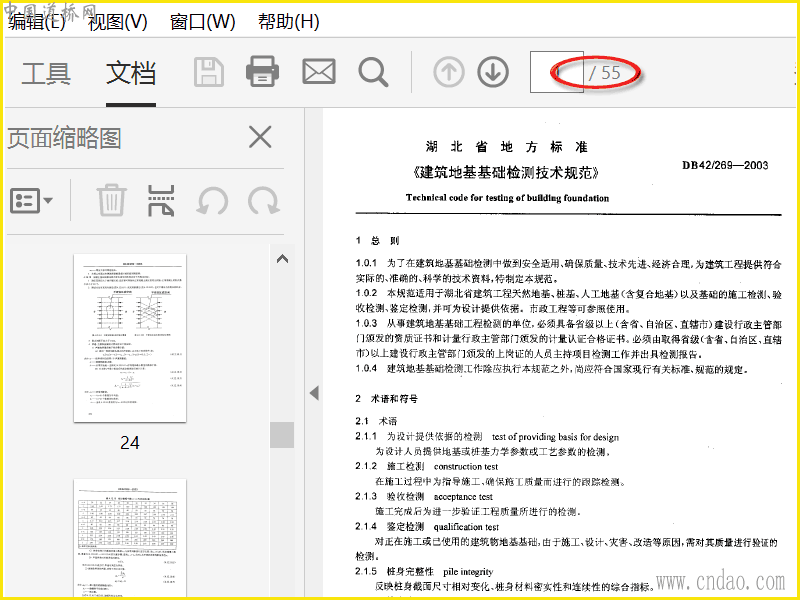Click the term 'construction test'

pyautogui.click(x=466, y=466)
